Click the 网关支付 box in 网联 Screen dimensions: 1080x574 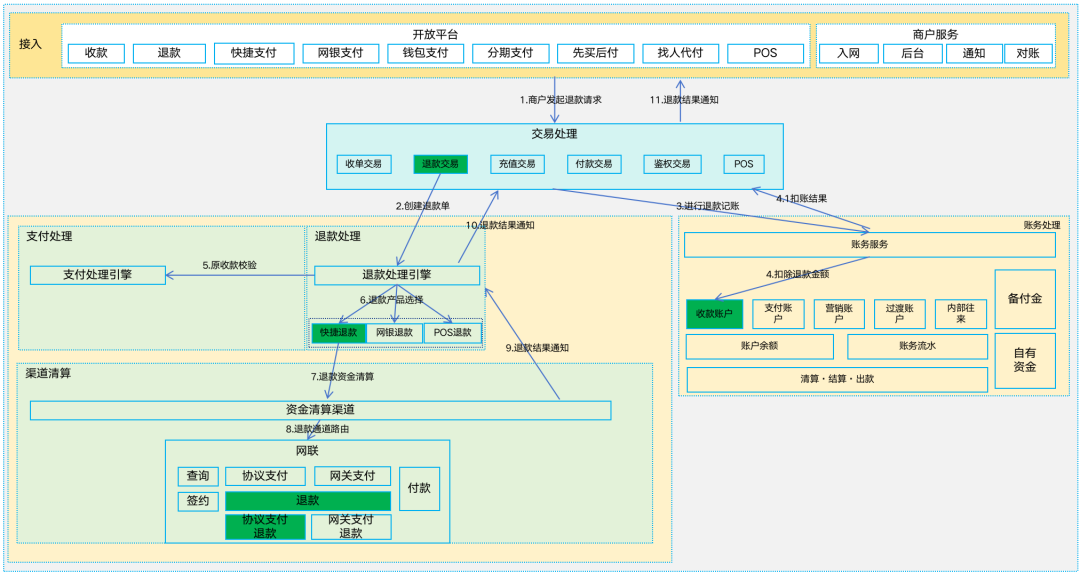[353, 476]
